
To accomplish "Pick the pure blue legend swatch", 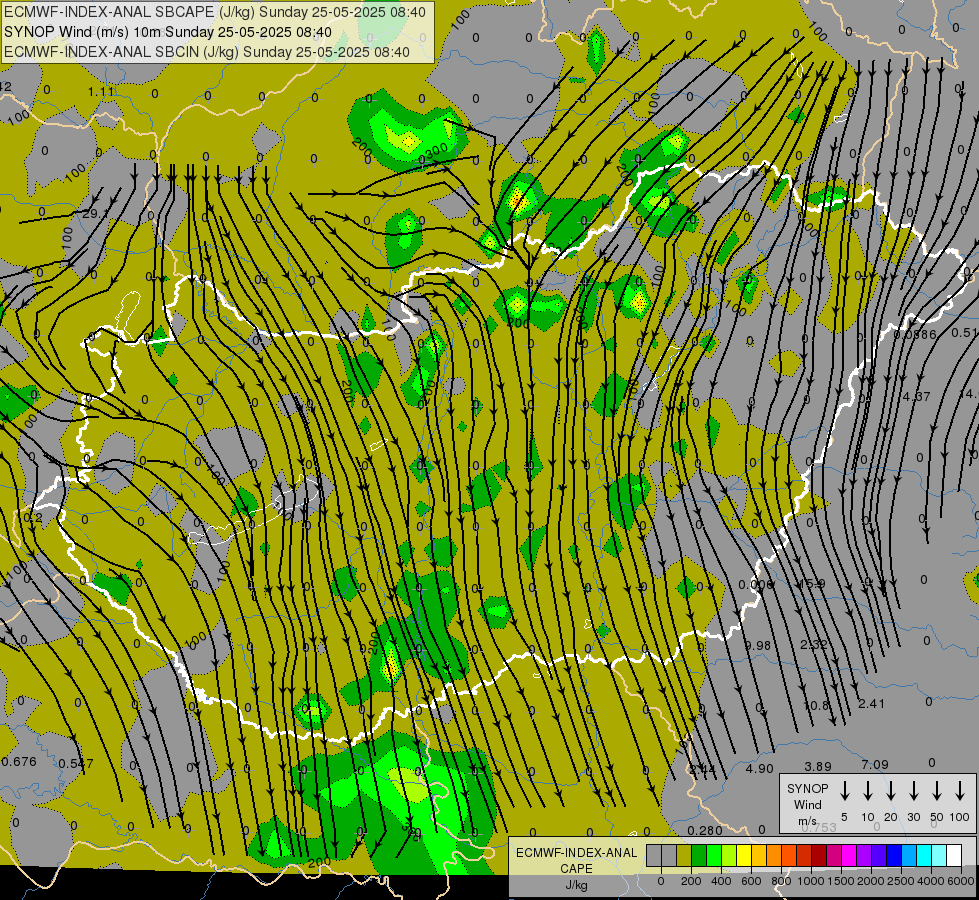I will pos(894,855).
